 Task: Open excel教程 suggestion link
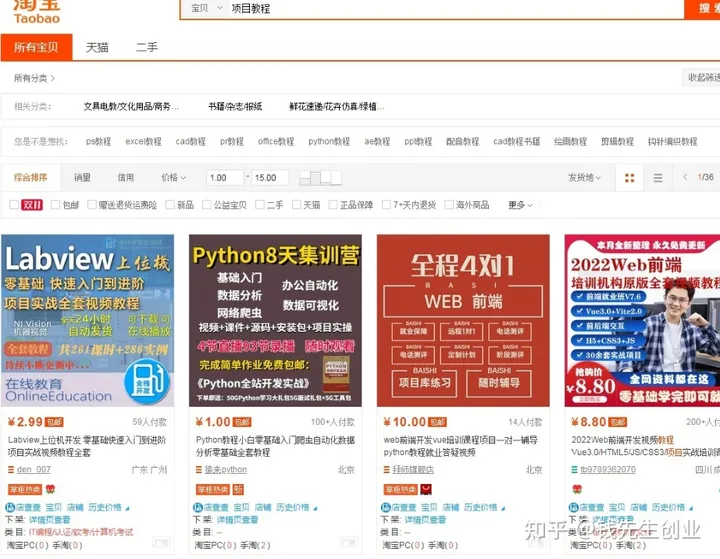143,141
